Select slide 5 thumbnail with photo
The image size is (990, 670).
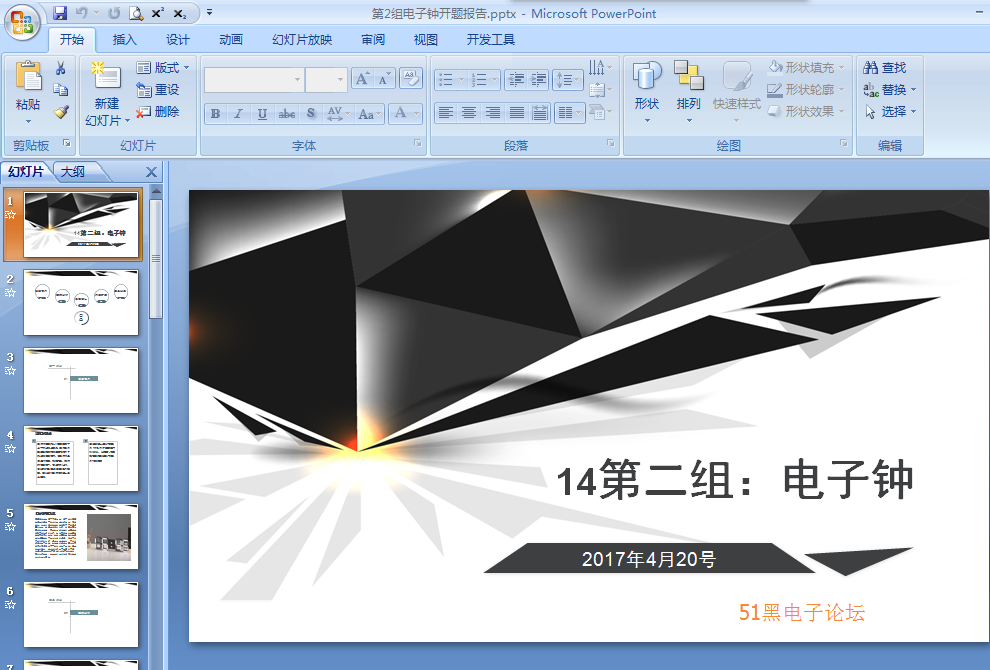pyautogui.click(x=81, y=537)
